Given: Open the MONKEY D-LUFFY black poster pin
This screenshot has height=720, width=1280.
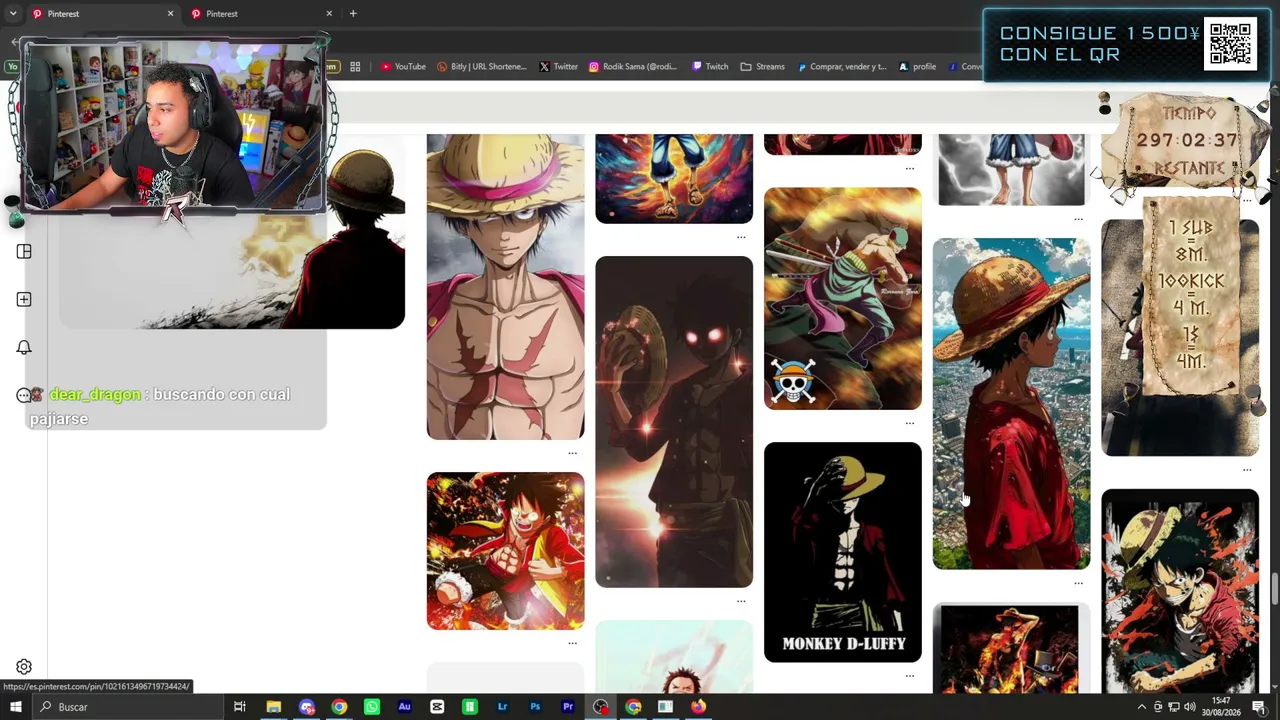Looking at the screenshot, I should click(x=843, y=552).
